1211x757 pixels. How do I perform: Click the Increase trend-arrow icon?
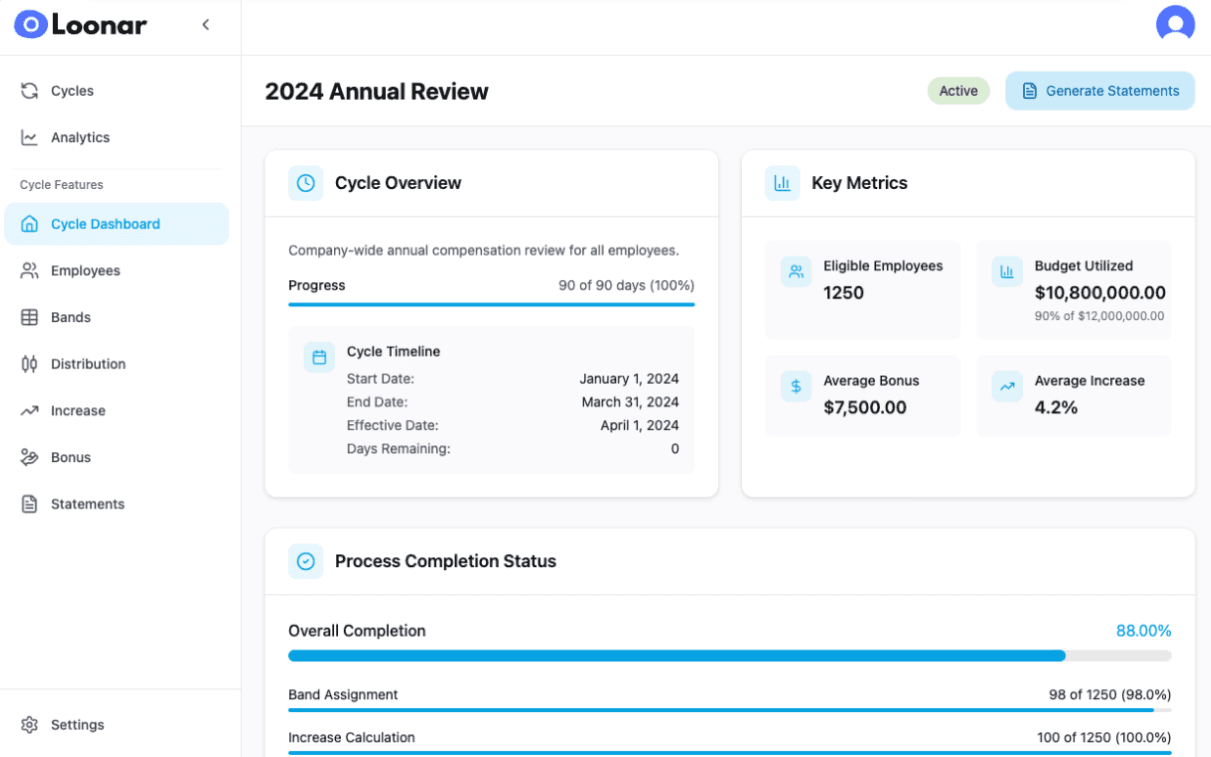coord(29,410)
